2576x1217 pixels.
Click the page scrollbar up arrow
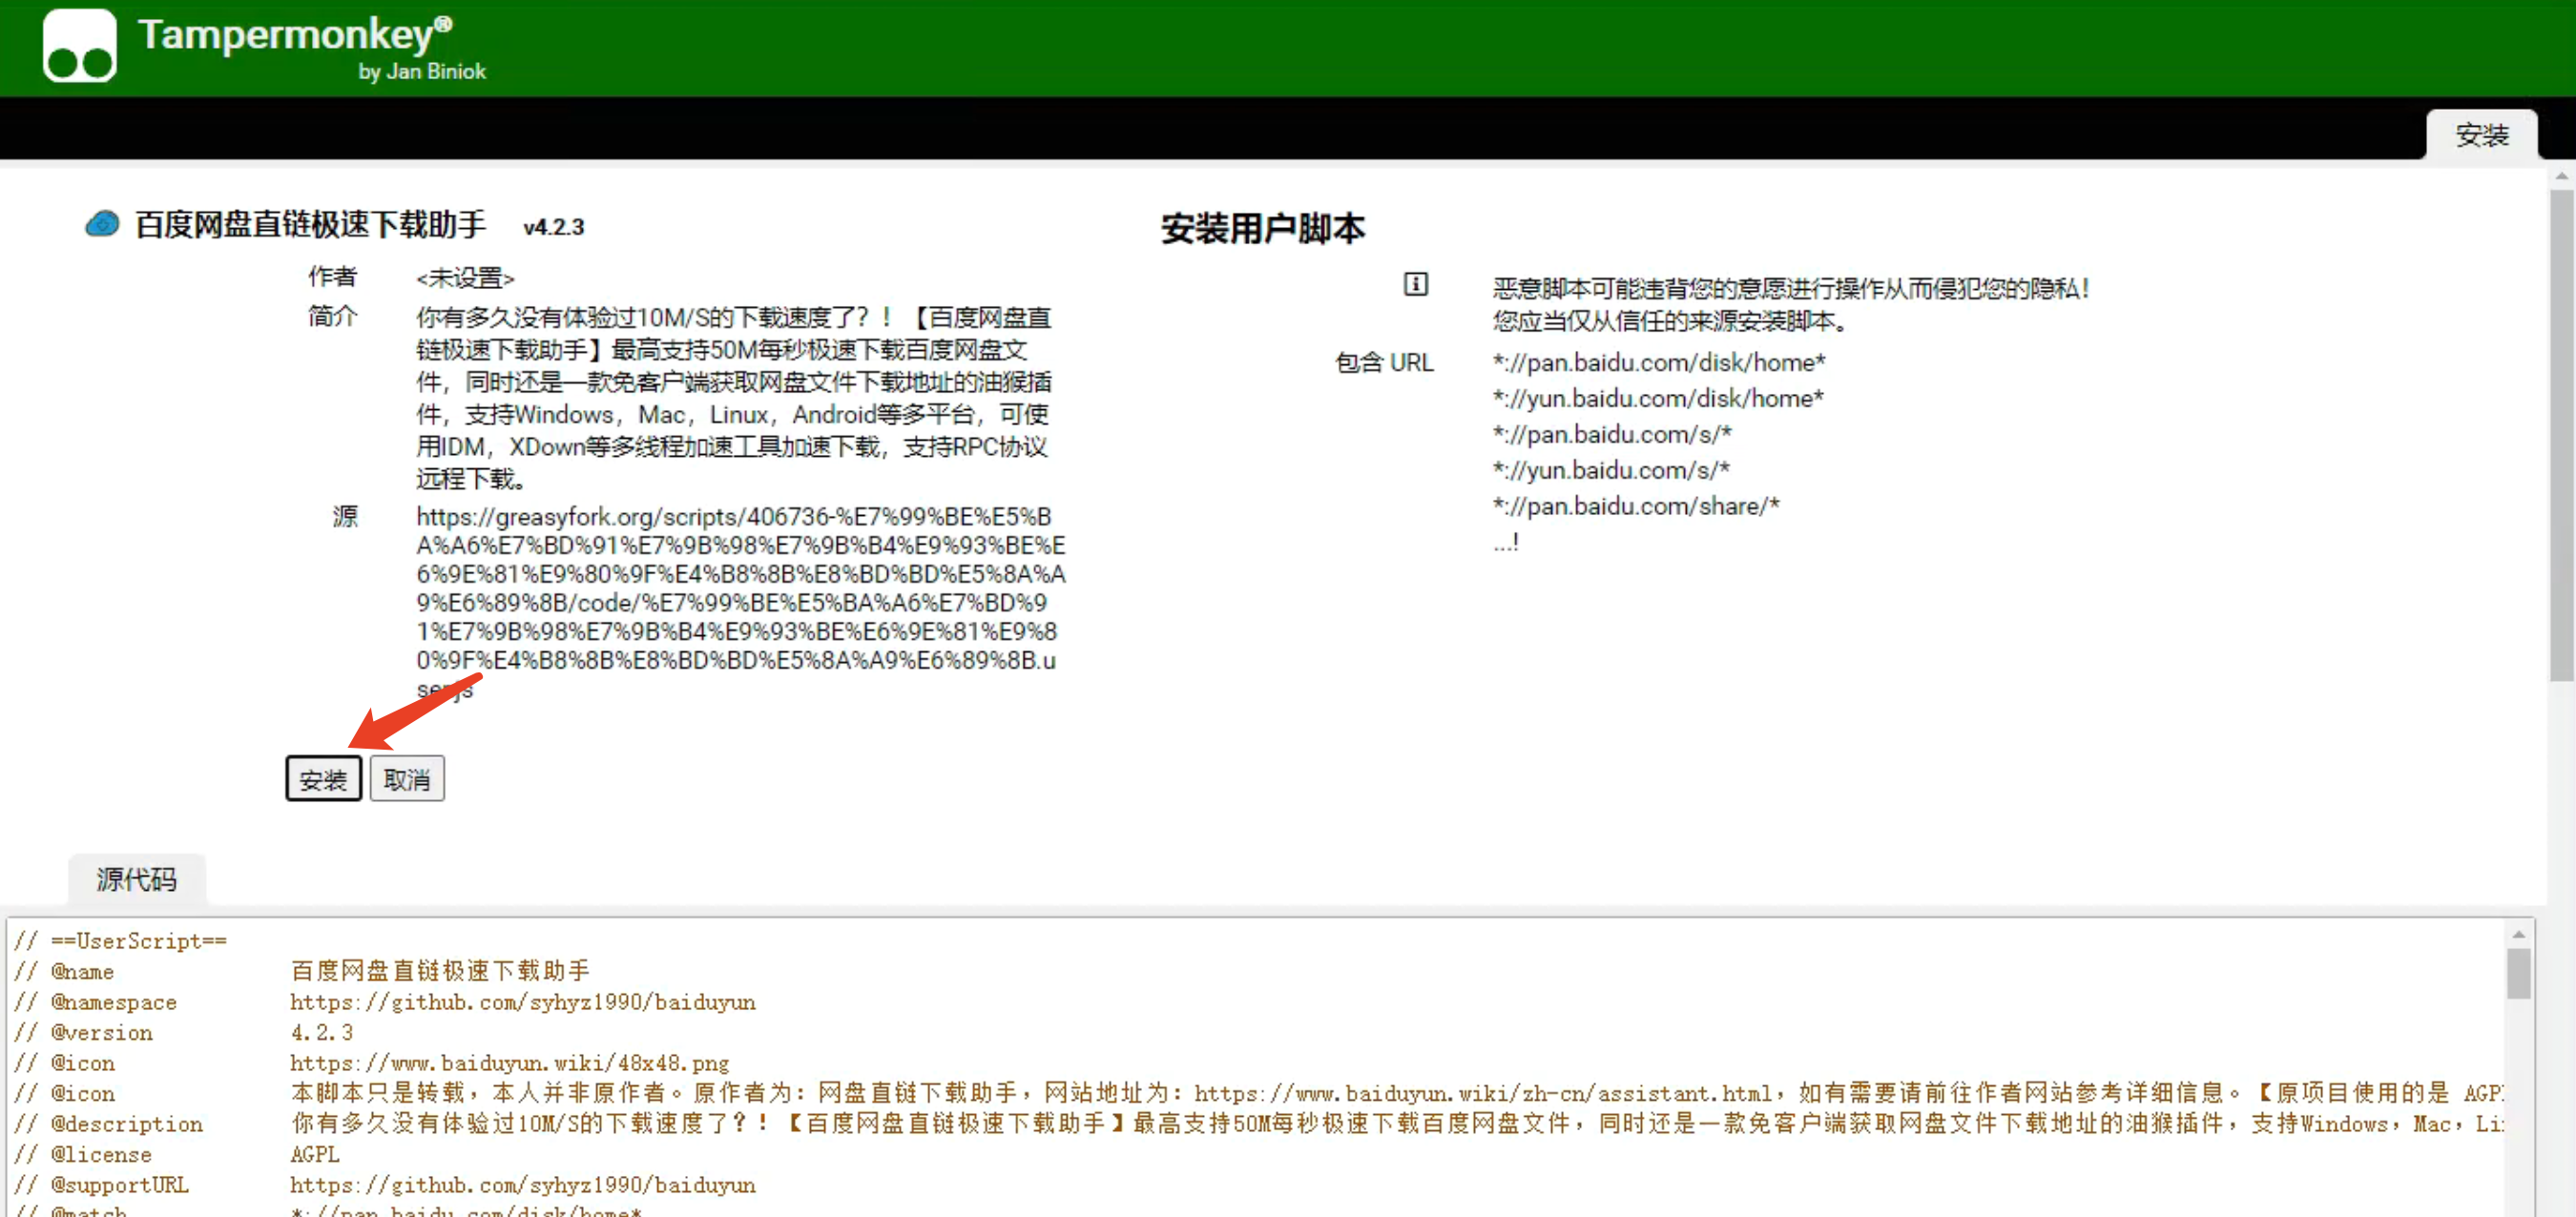click(2561, 176)
